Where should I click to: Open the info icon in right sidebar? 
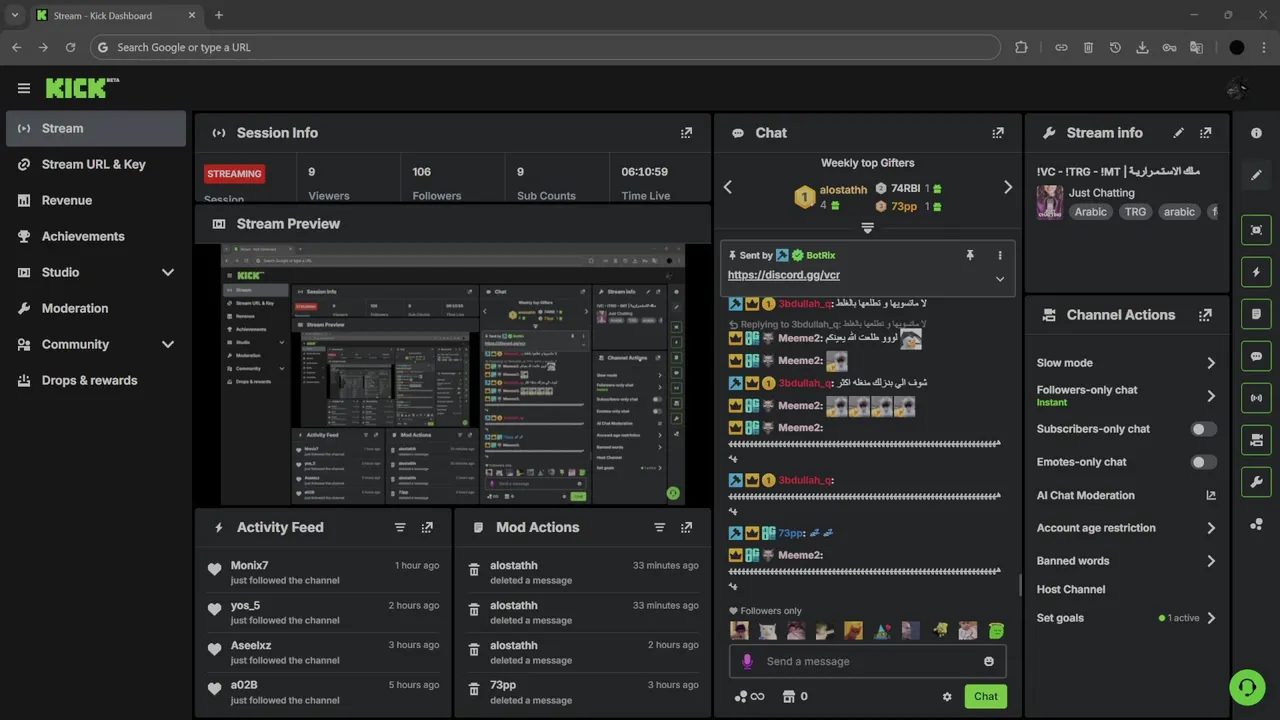[x=1257, y=133]
